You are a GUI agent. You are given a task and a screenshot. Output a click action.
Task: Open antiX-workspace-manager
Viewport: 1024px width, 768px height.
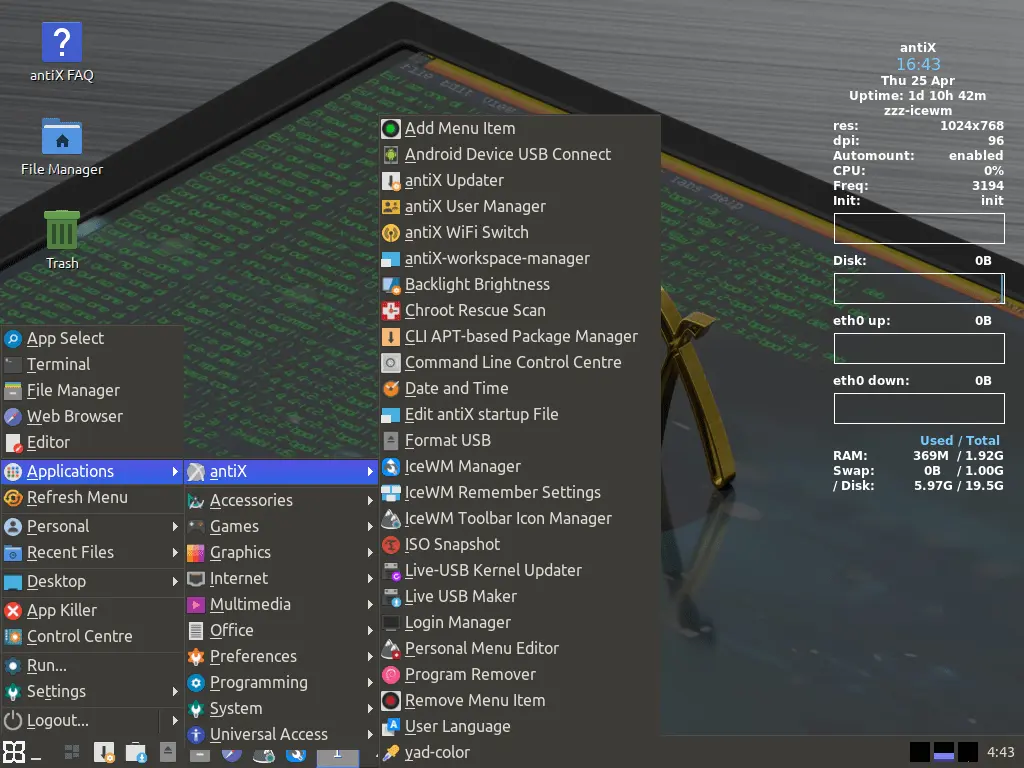(x=520, y=259)
